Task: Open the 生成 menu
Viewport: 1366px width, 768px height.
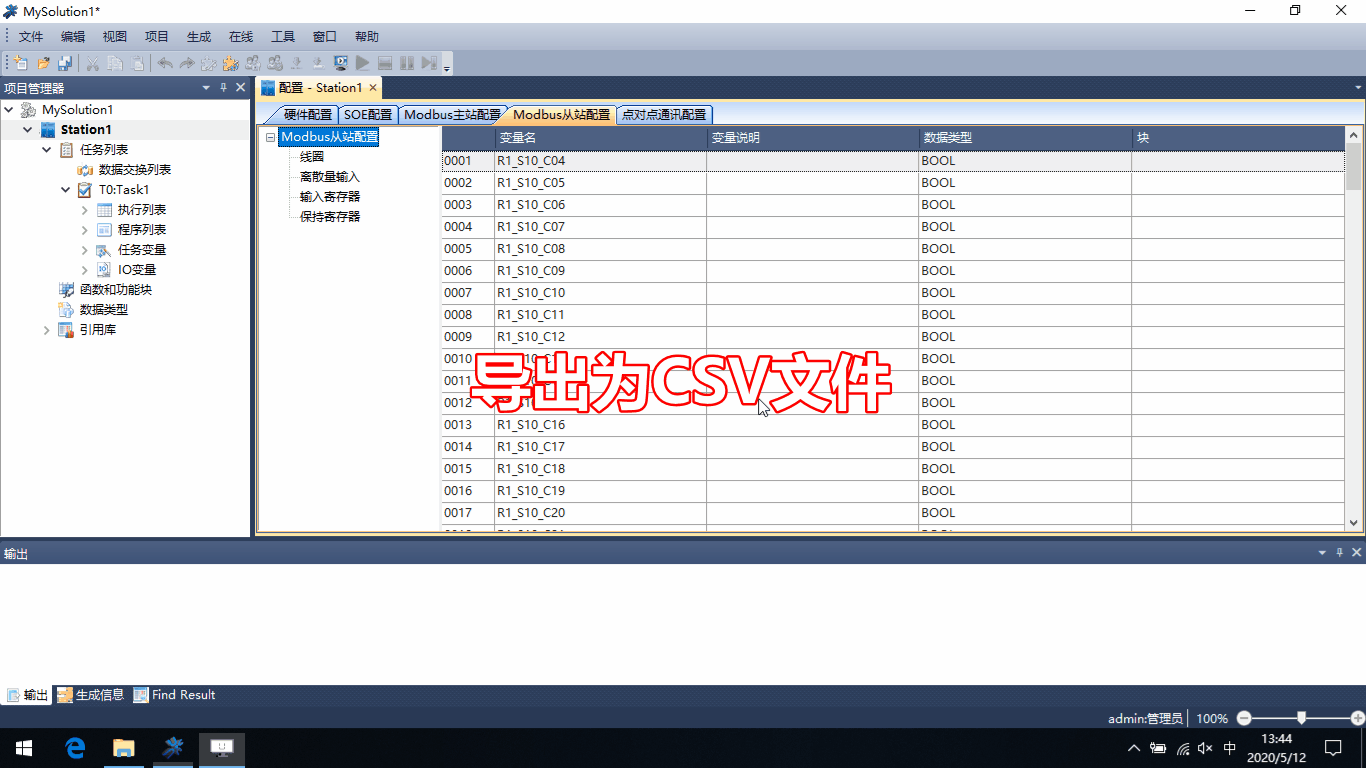Action: click(199, 36)
